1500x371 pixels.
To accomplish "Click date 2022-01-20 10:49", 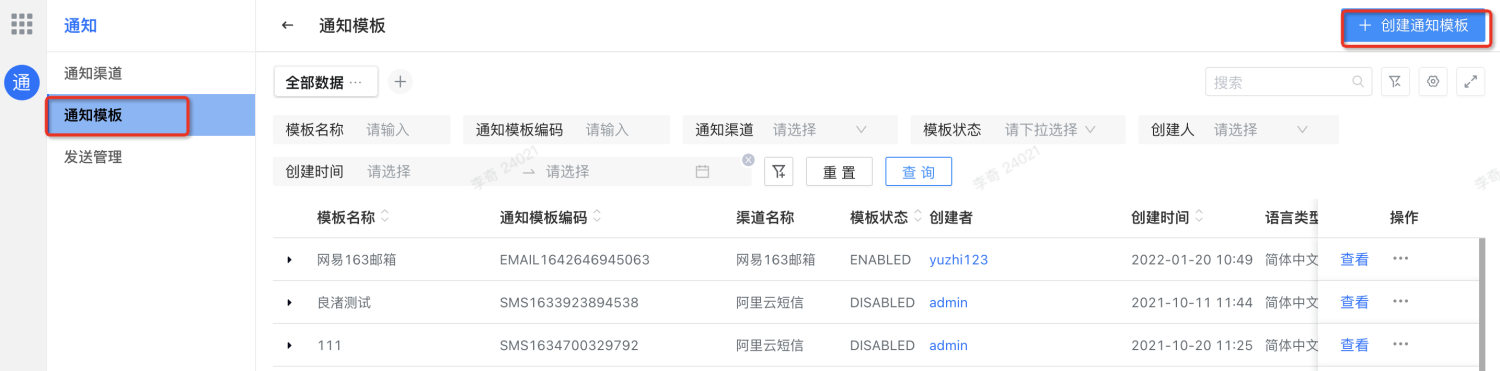I will pyautogui.click(x=1192, y=260).
